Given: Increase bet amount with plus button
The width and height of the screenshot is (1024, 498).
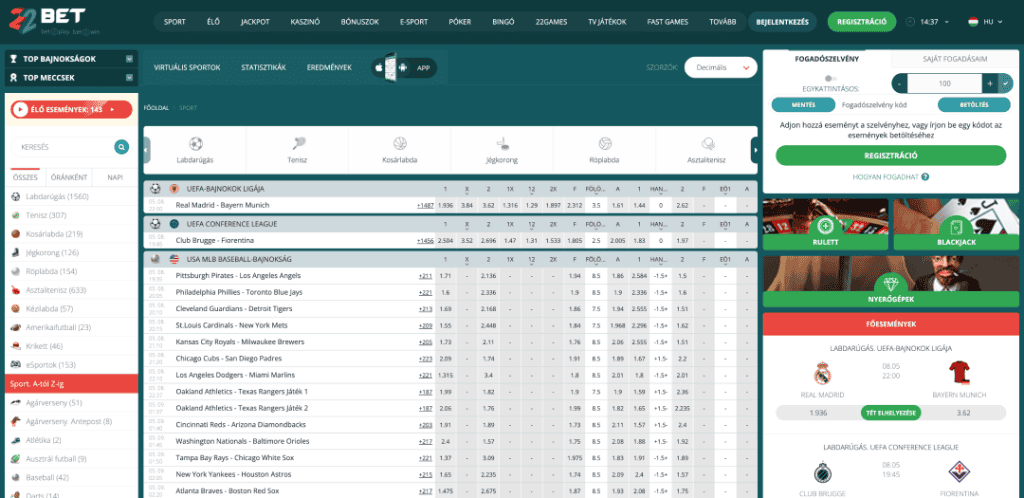Looking at the screenshot, I should click(989, 84).
